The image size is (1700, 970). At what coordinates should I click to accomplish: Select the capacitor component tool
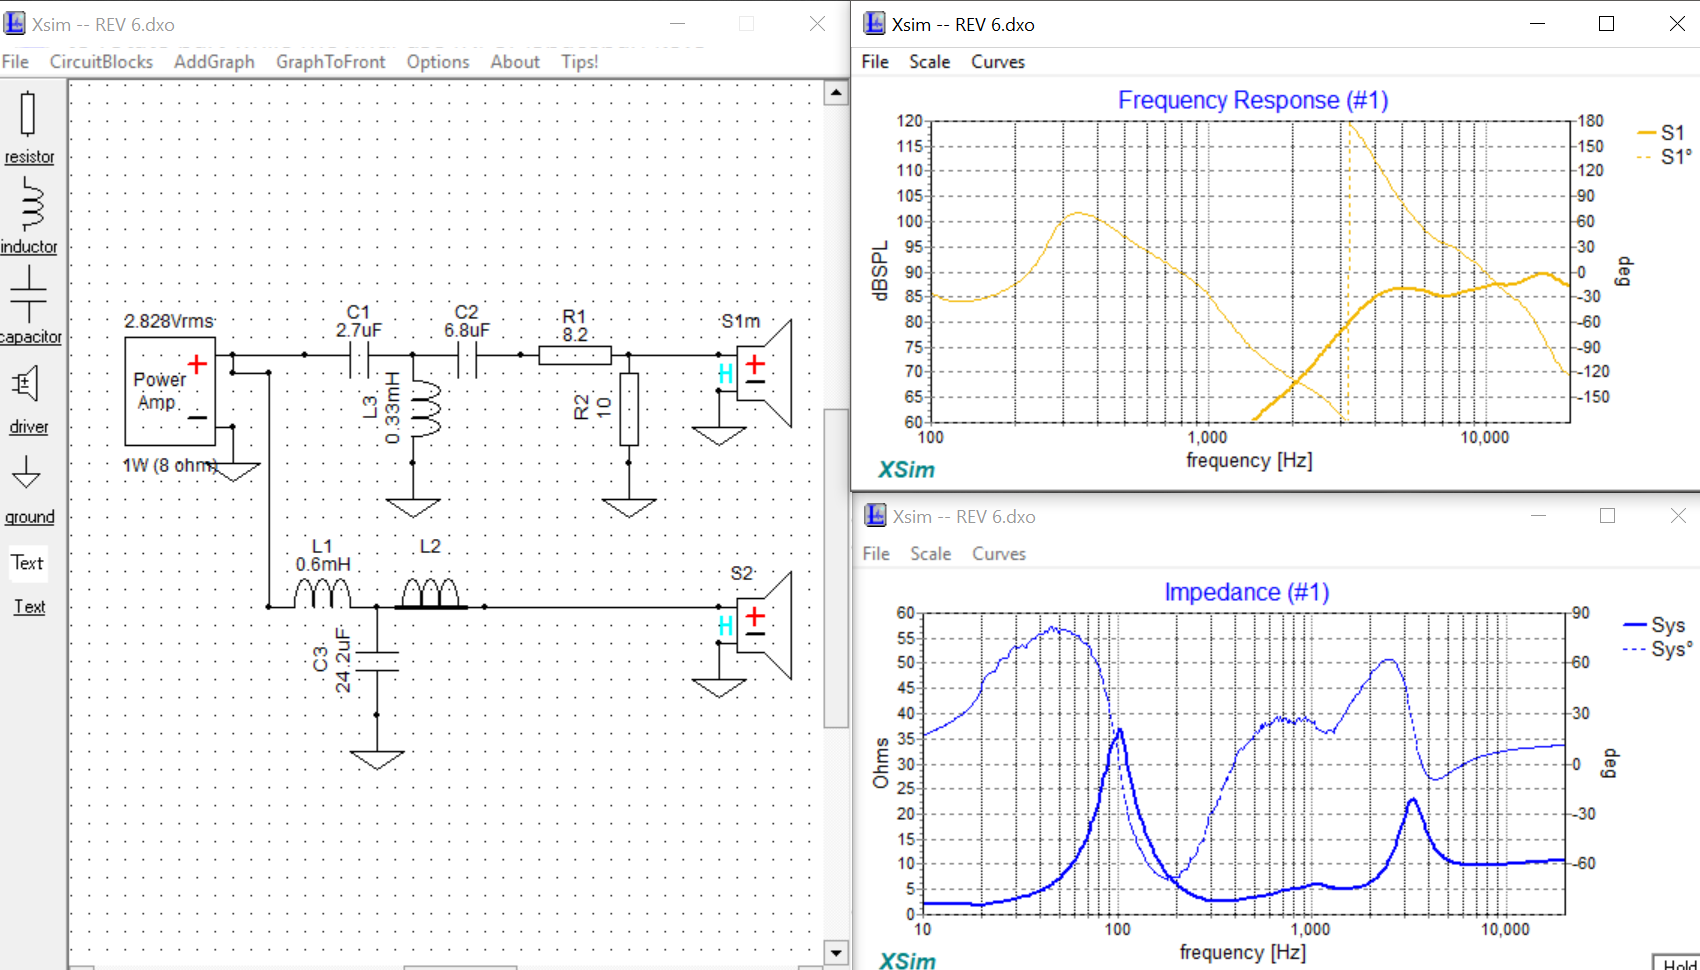coord(30,305)
